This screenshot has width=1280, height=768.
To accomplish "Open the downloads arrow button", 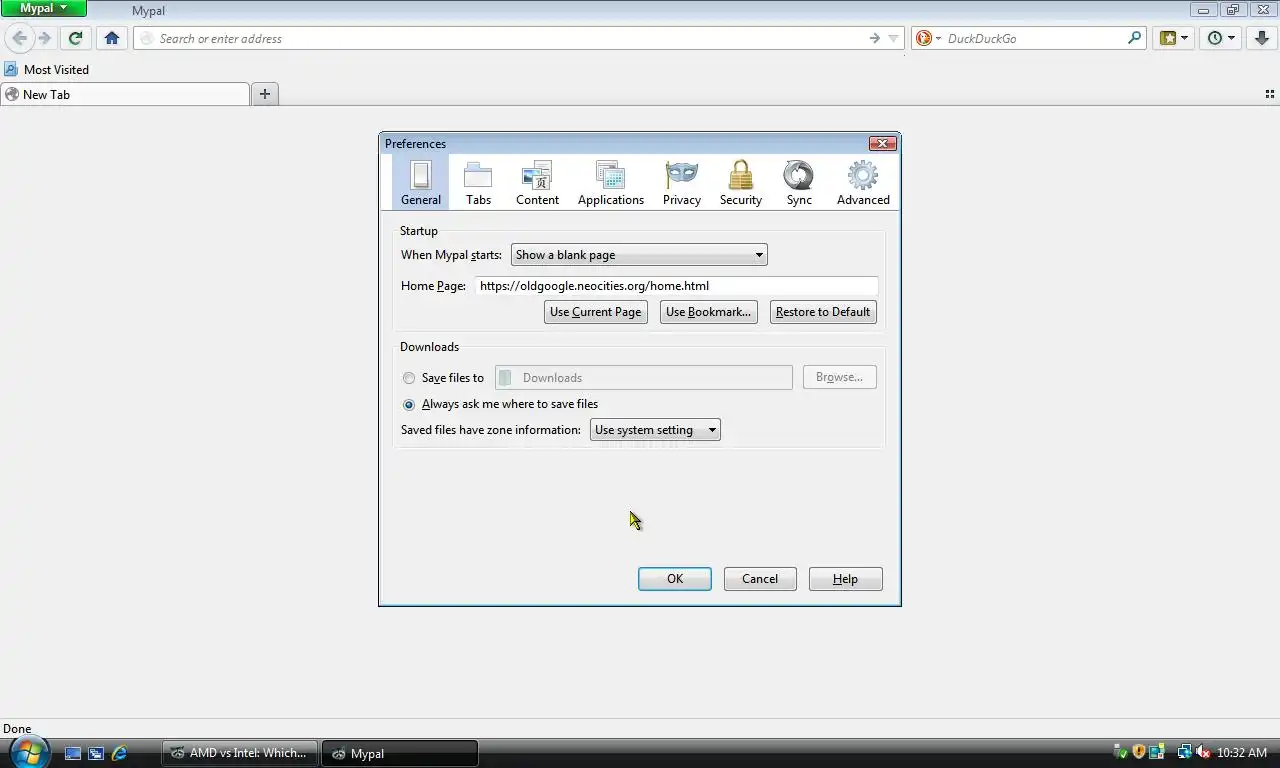I will (1262, 38).
